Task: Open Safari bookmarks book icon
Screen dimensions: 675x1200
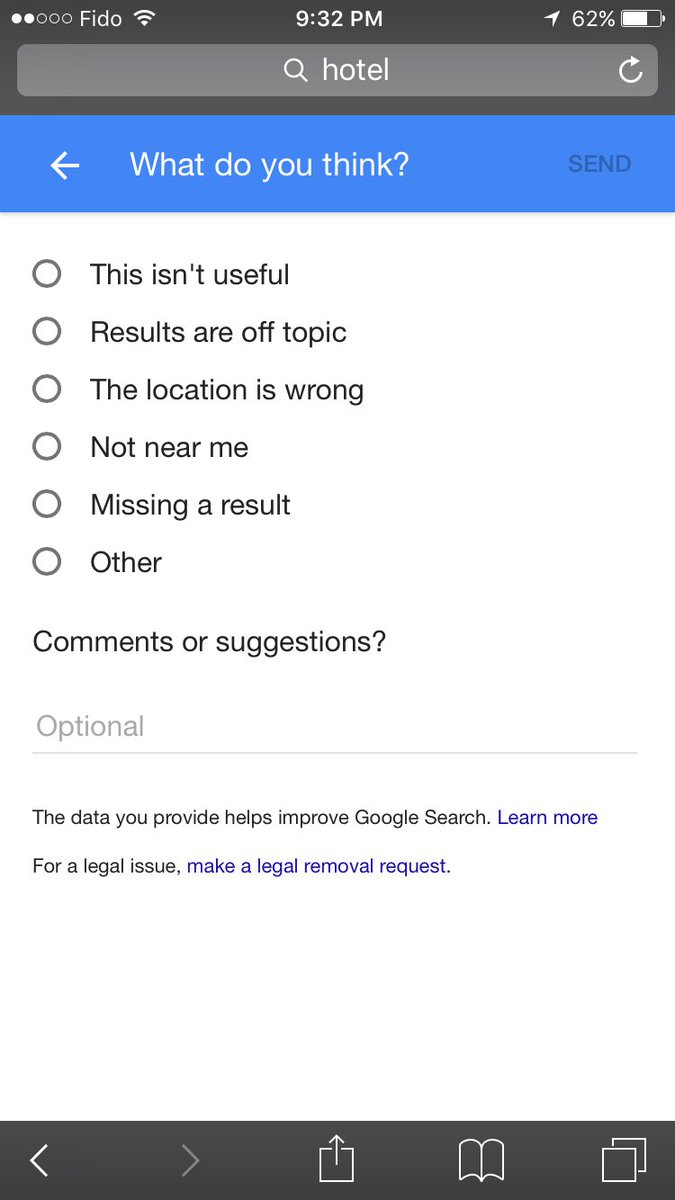Action: coord(481,1161)
